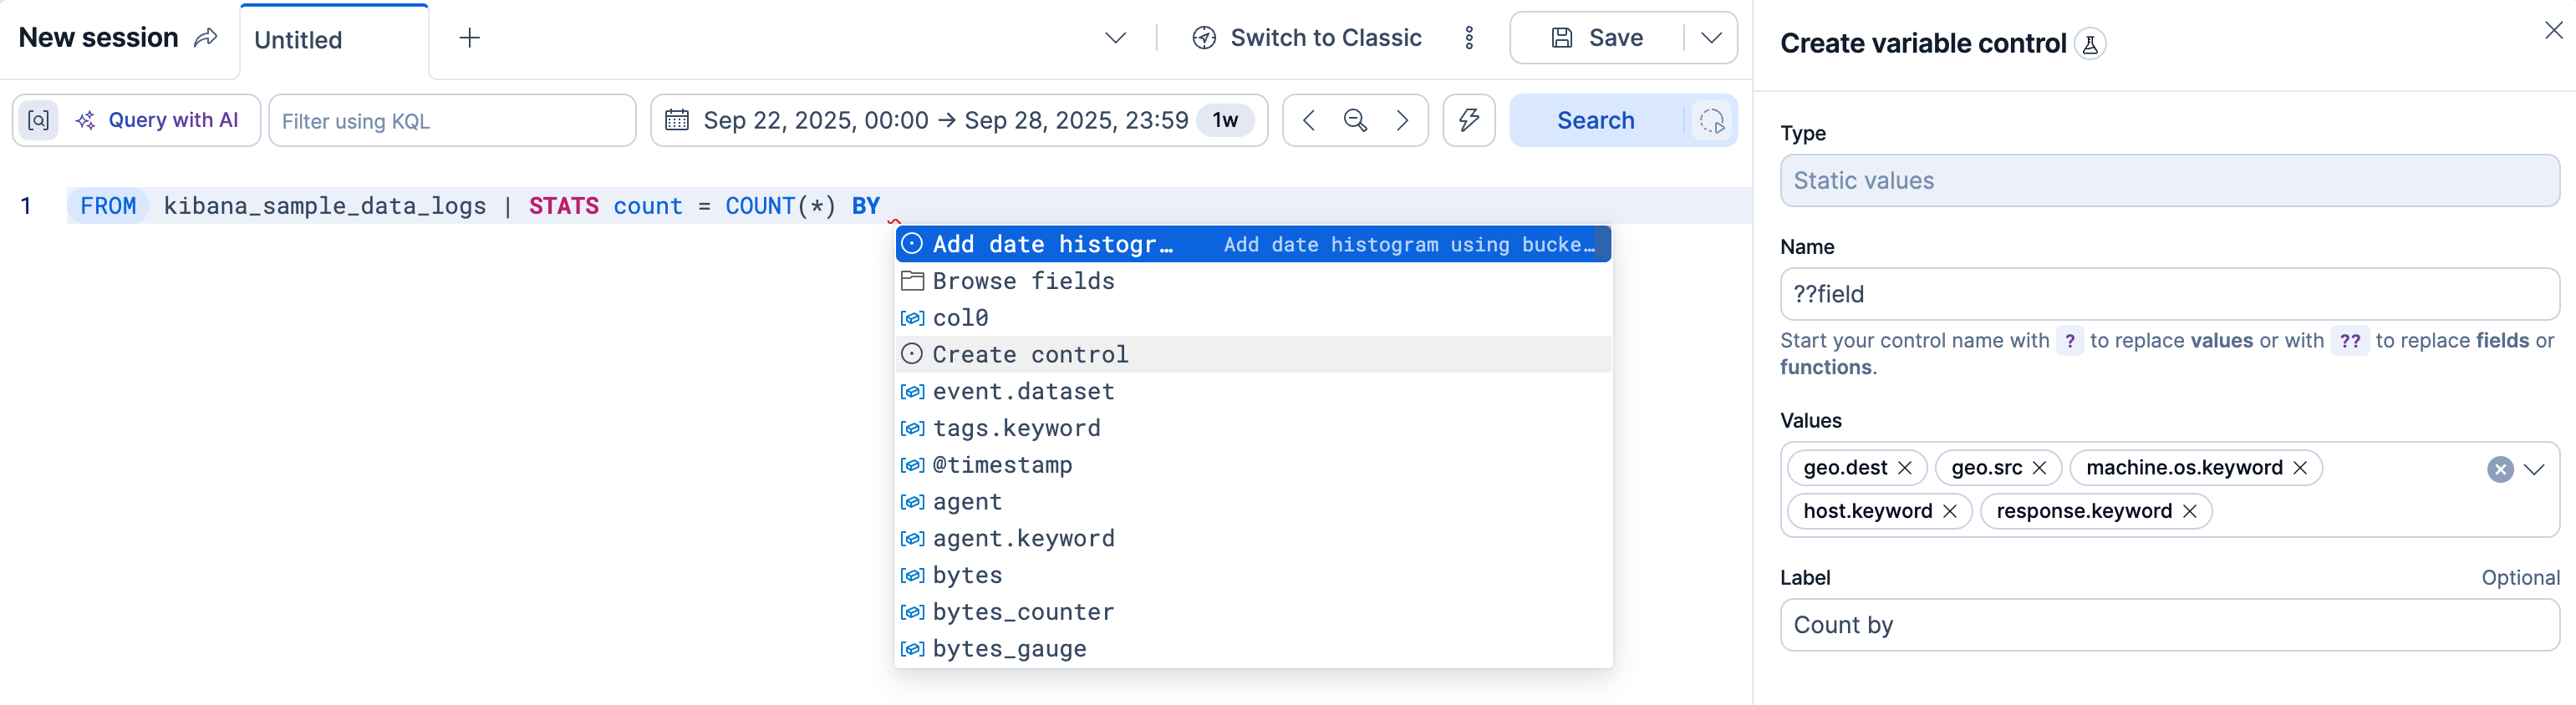Select event.dataset field suggestion
This screenshot has height=705, width=2576.
(x=1252, y=391)
